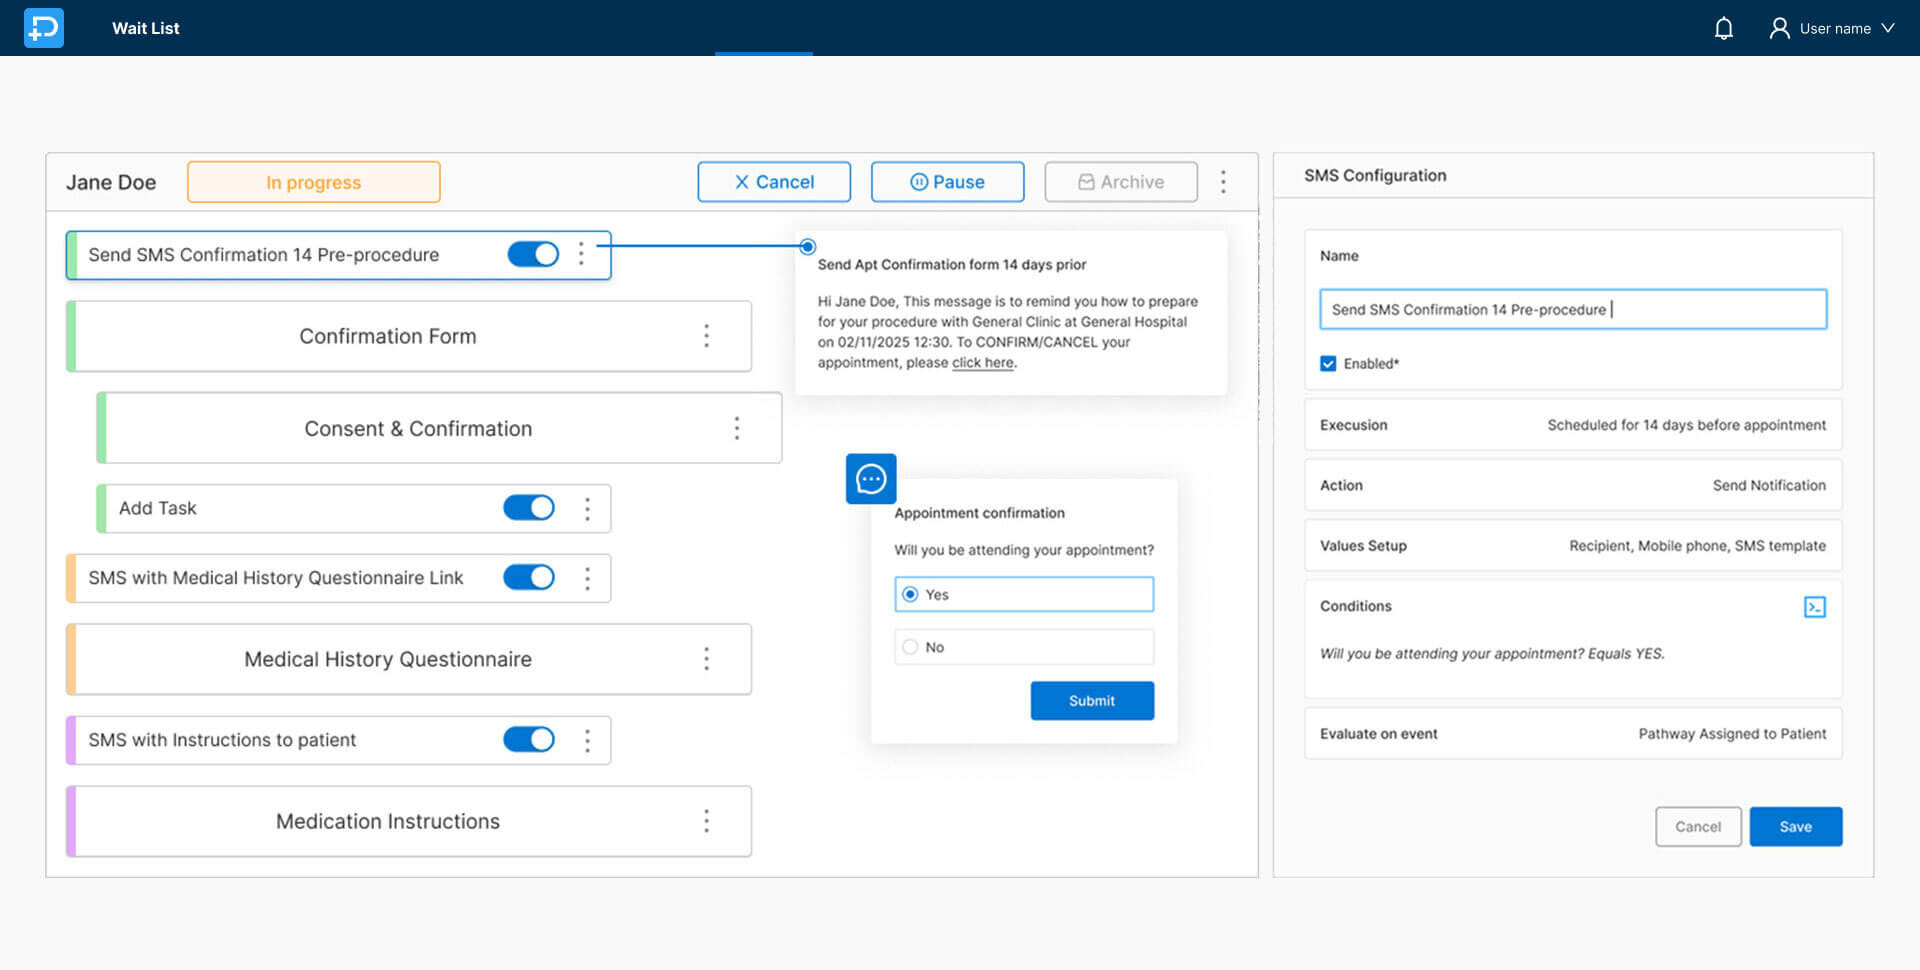Screen dimensions: 1920x970
Task: Expand the Values Setup row
Action: click(1572, 546)
